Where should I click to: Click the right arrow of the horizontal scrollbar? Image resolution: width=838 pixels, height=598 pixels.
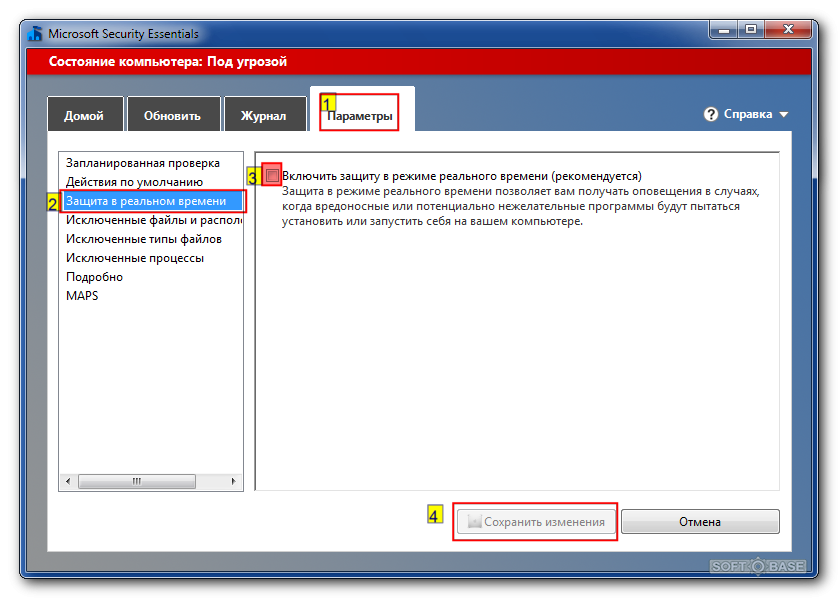coord(234,481)
